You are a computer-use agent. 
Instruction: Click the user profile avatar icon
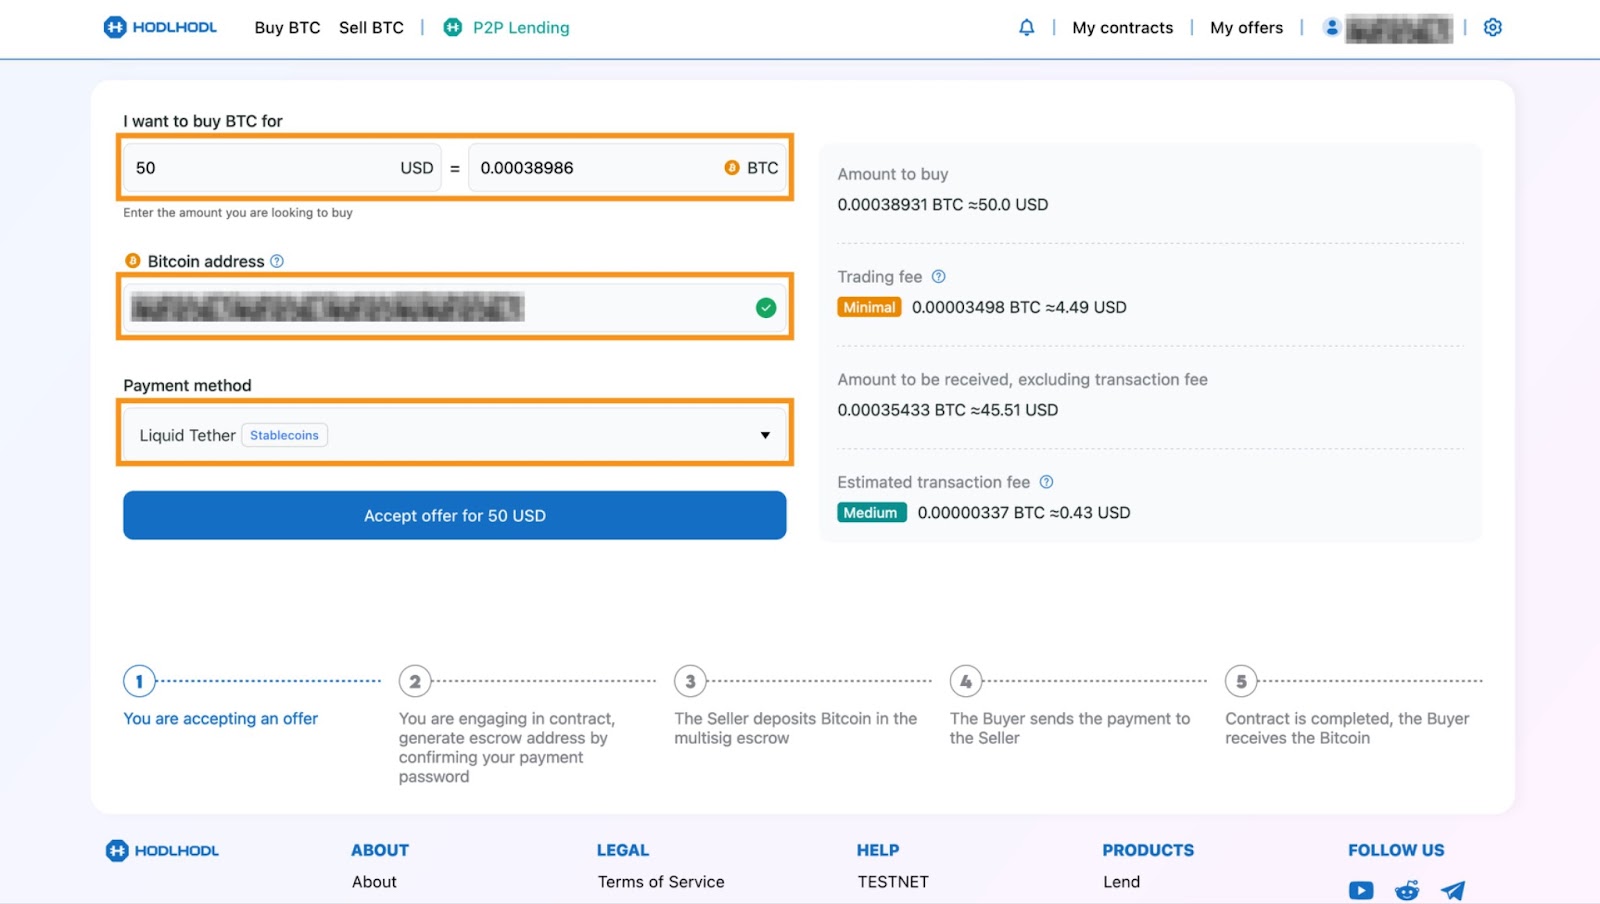pos(1331,28)
